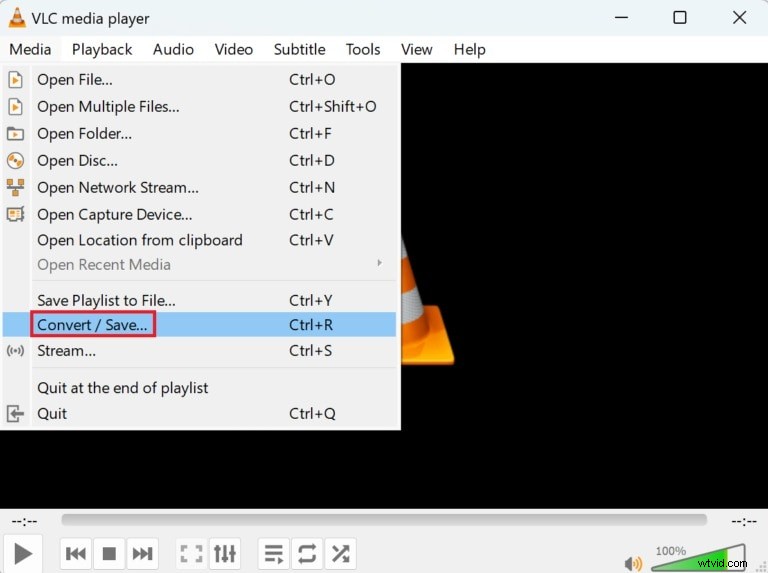Click the elapsed time label
The height and width of the screenshot is (573, 768).
click(24, 521)
